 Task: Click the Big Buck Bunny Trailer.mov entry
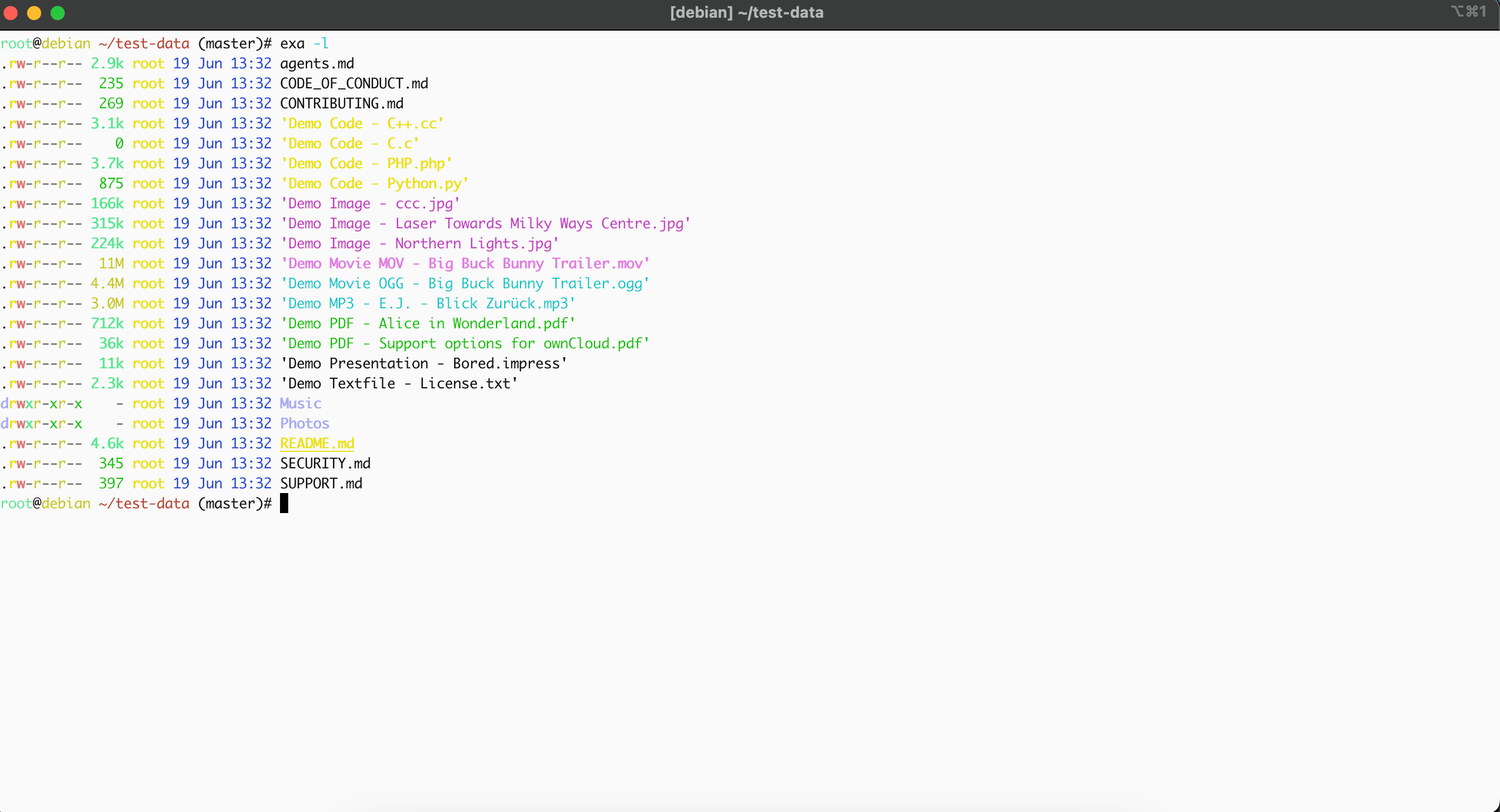pyautogui.click(x=465, y=263)
